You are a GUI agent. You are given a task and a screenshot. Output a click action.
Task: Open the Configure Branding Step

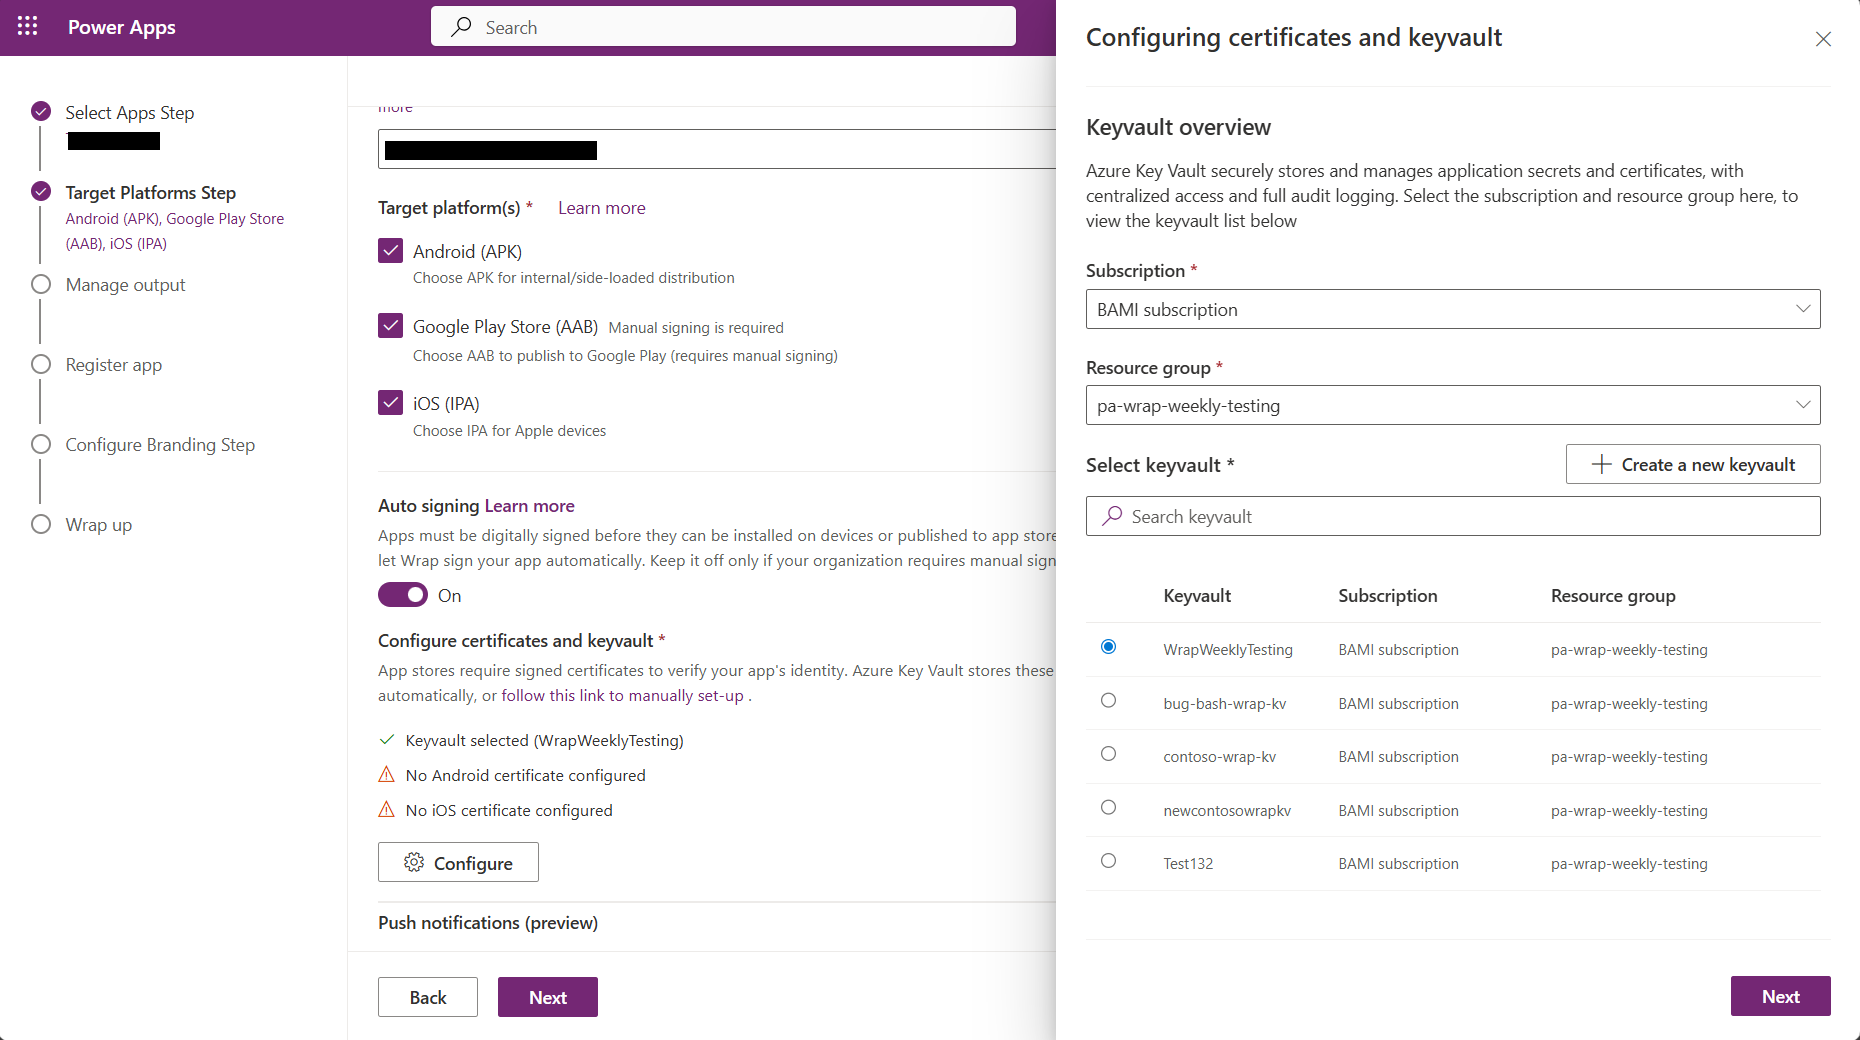[x=160, y=445]
